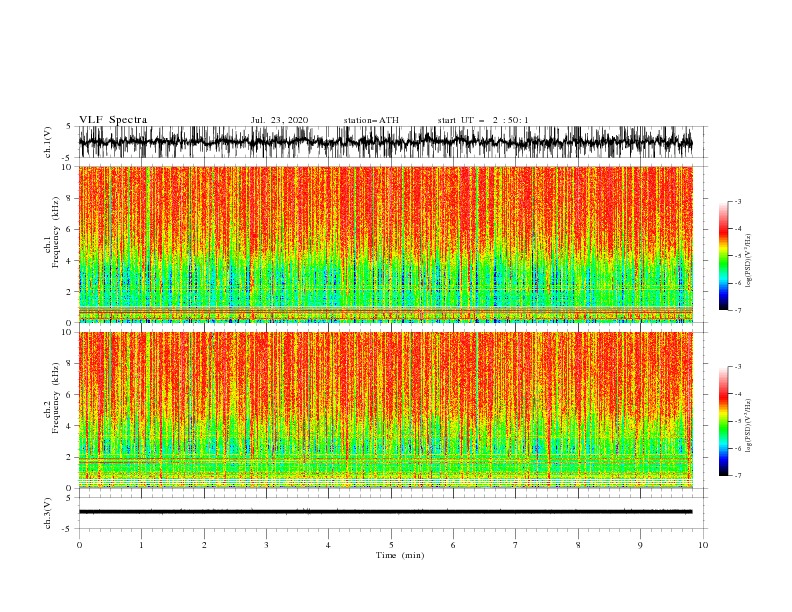The width and height of the screenshot is (792, 612).
Task: Select the "start UT = 2 :50: 1" text
Action: coord(483,120)
